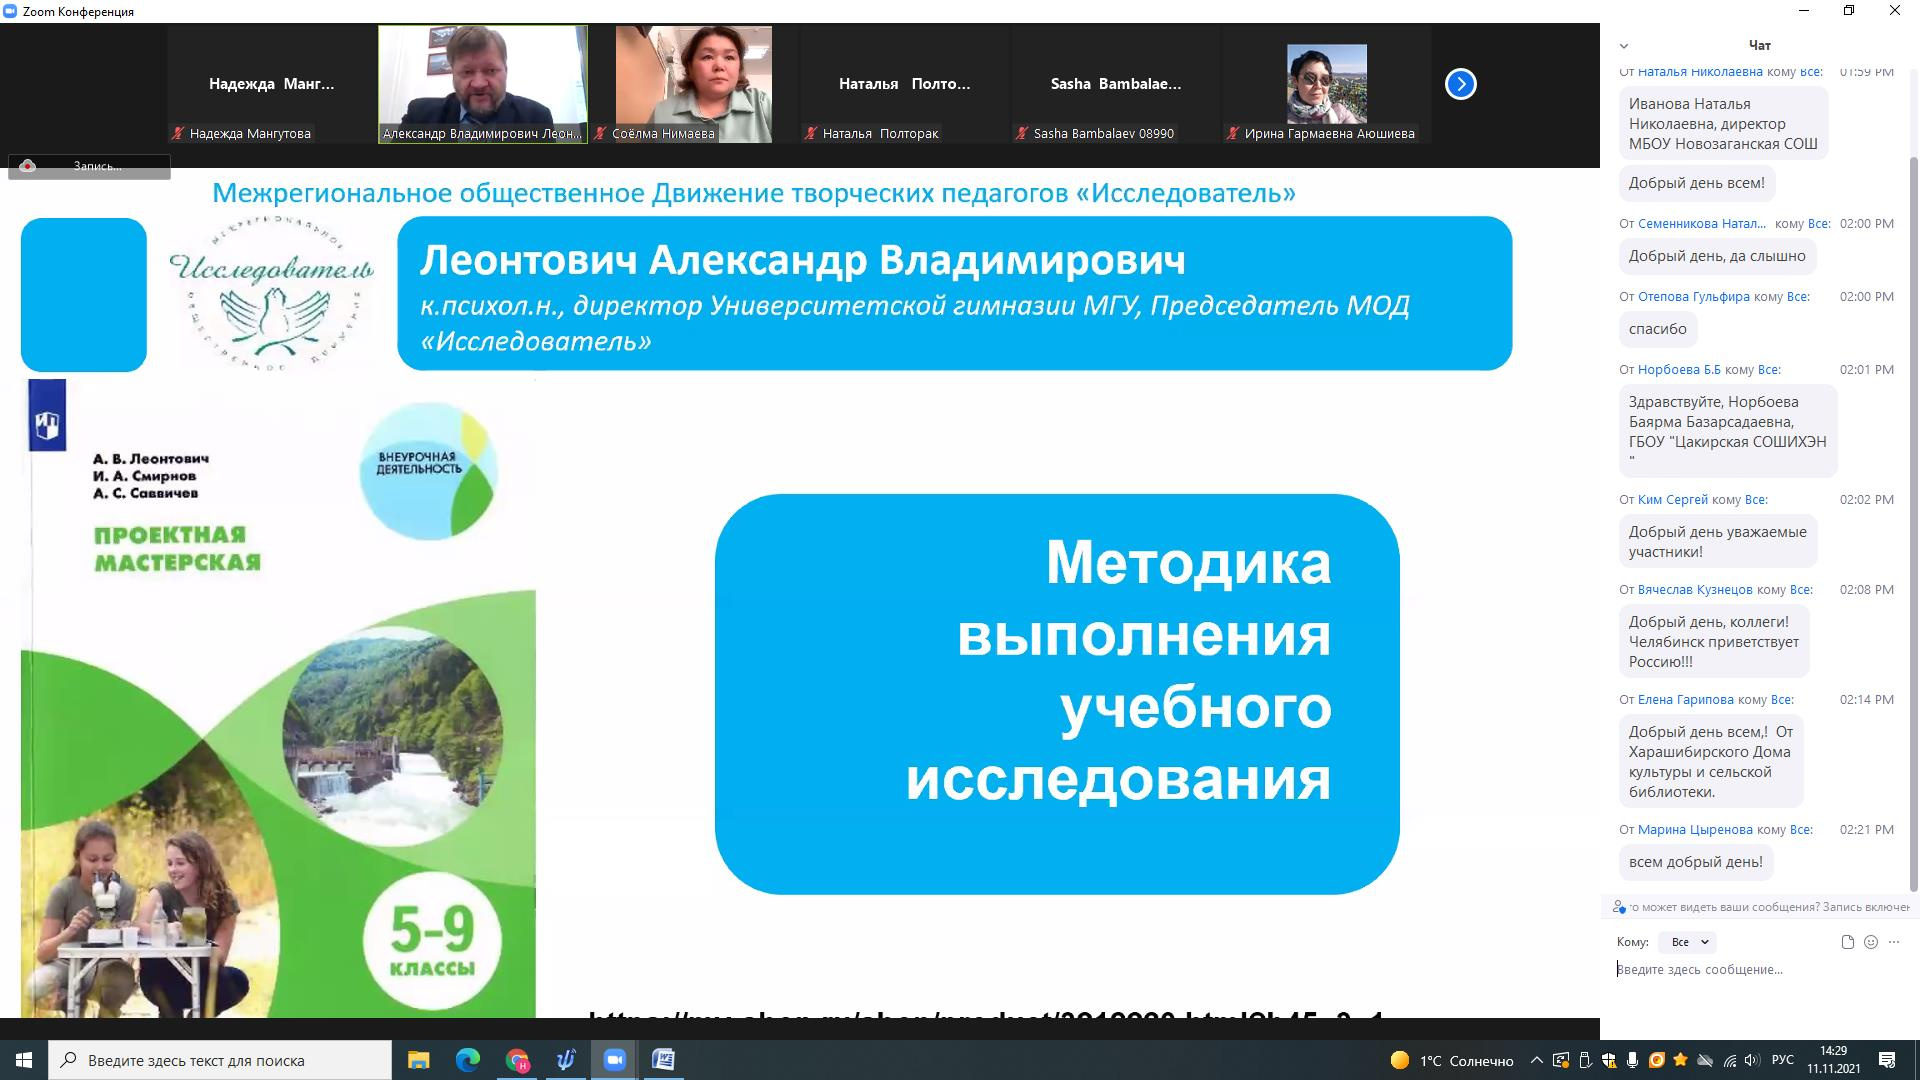Click the next participants arrow button
The image size is (1920, 1080).
click(1460, 84)
